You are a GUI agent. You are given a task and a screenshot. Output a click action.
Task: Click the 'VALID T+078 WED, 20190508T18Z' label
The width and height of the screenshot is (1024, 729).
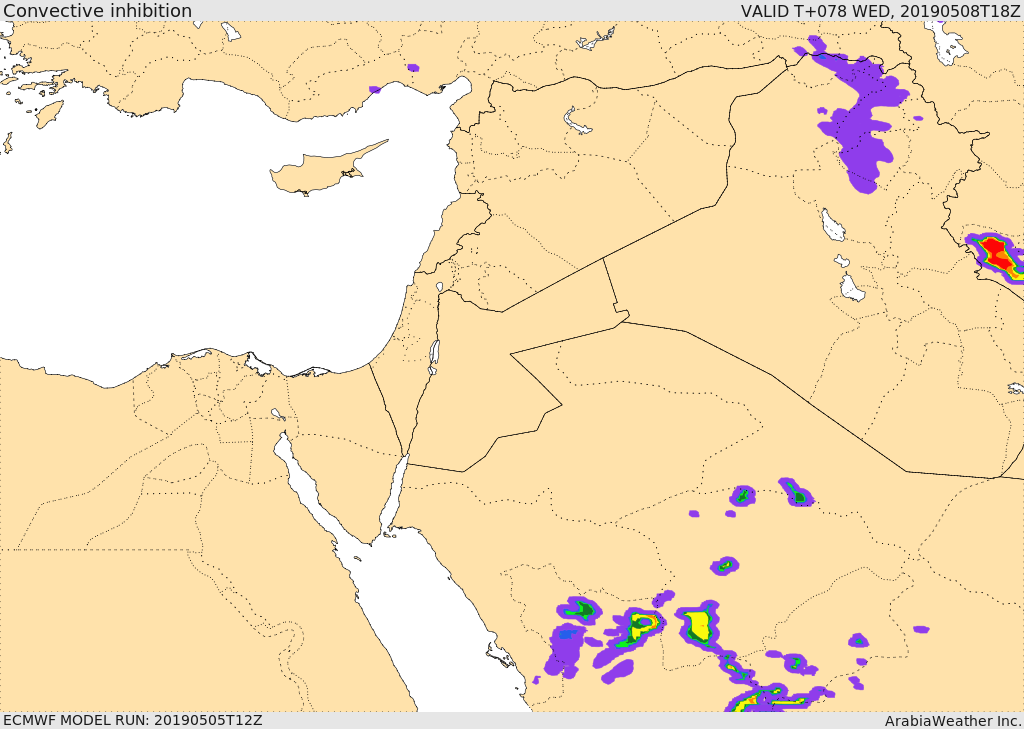(x=880, y=10)
